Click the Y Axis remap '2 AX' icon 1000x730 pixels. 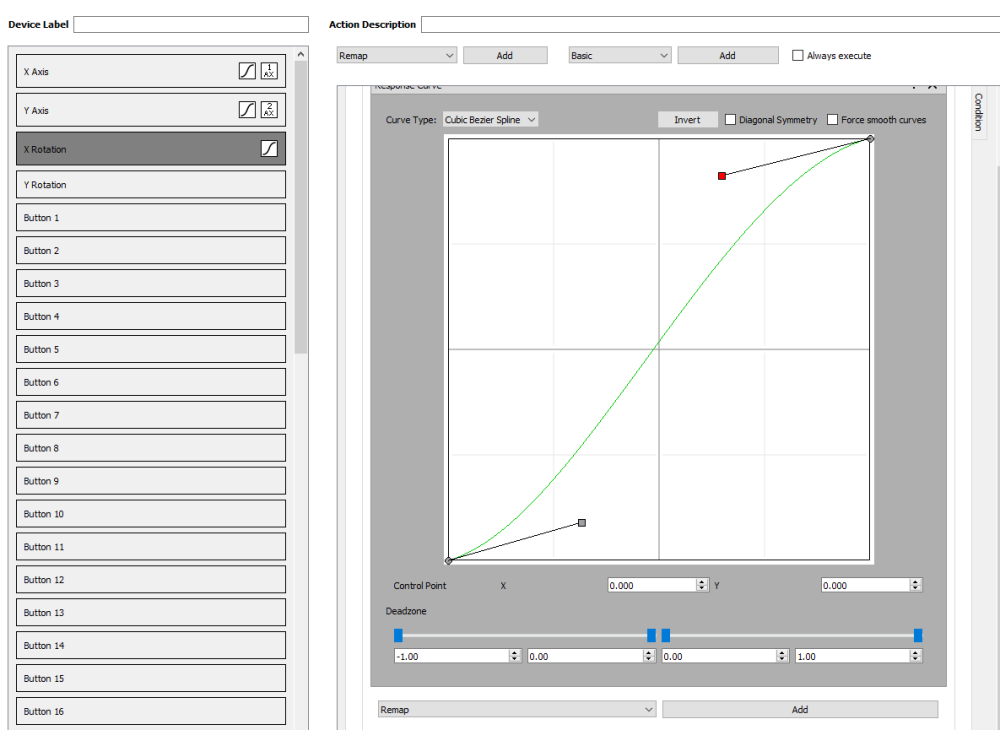[269, 110]
